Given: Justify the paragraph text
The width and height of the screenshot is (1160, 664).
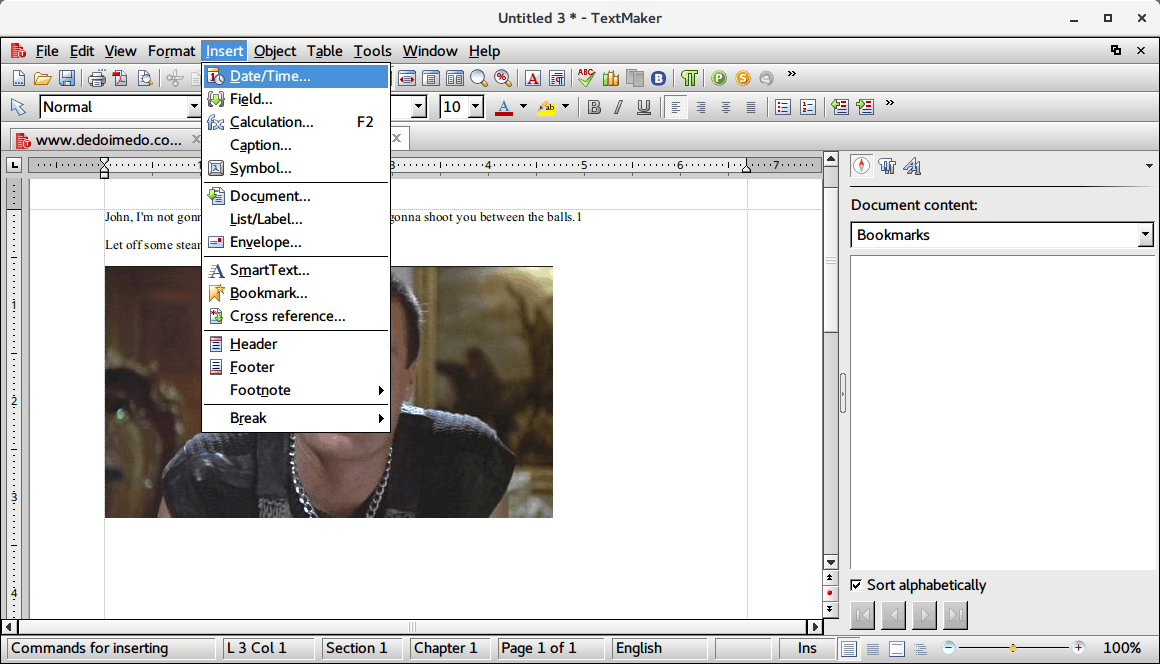Looking at the screenshot, I should (x=751, y=107).
